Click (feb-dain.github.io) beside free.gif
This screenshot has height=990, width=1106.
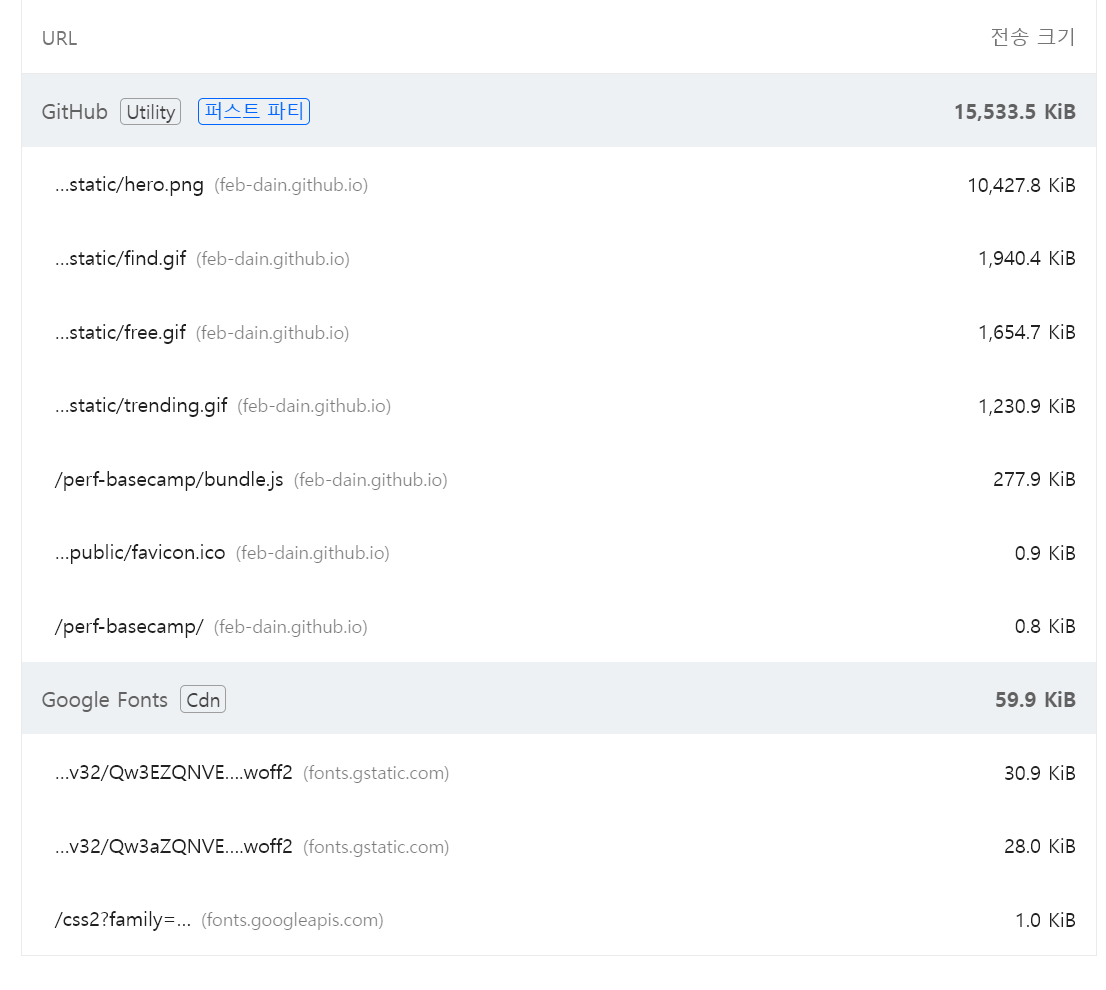(x=273, y=333)
